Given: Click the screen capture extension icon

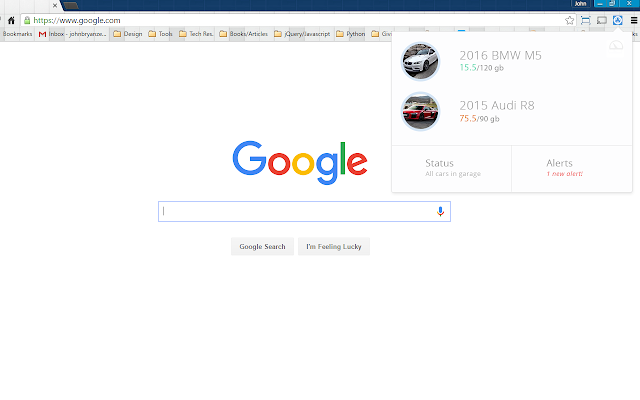Looking at the screenshot, I should 585,20.
